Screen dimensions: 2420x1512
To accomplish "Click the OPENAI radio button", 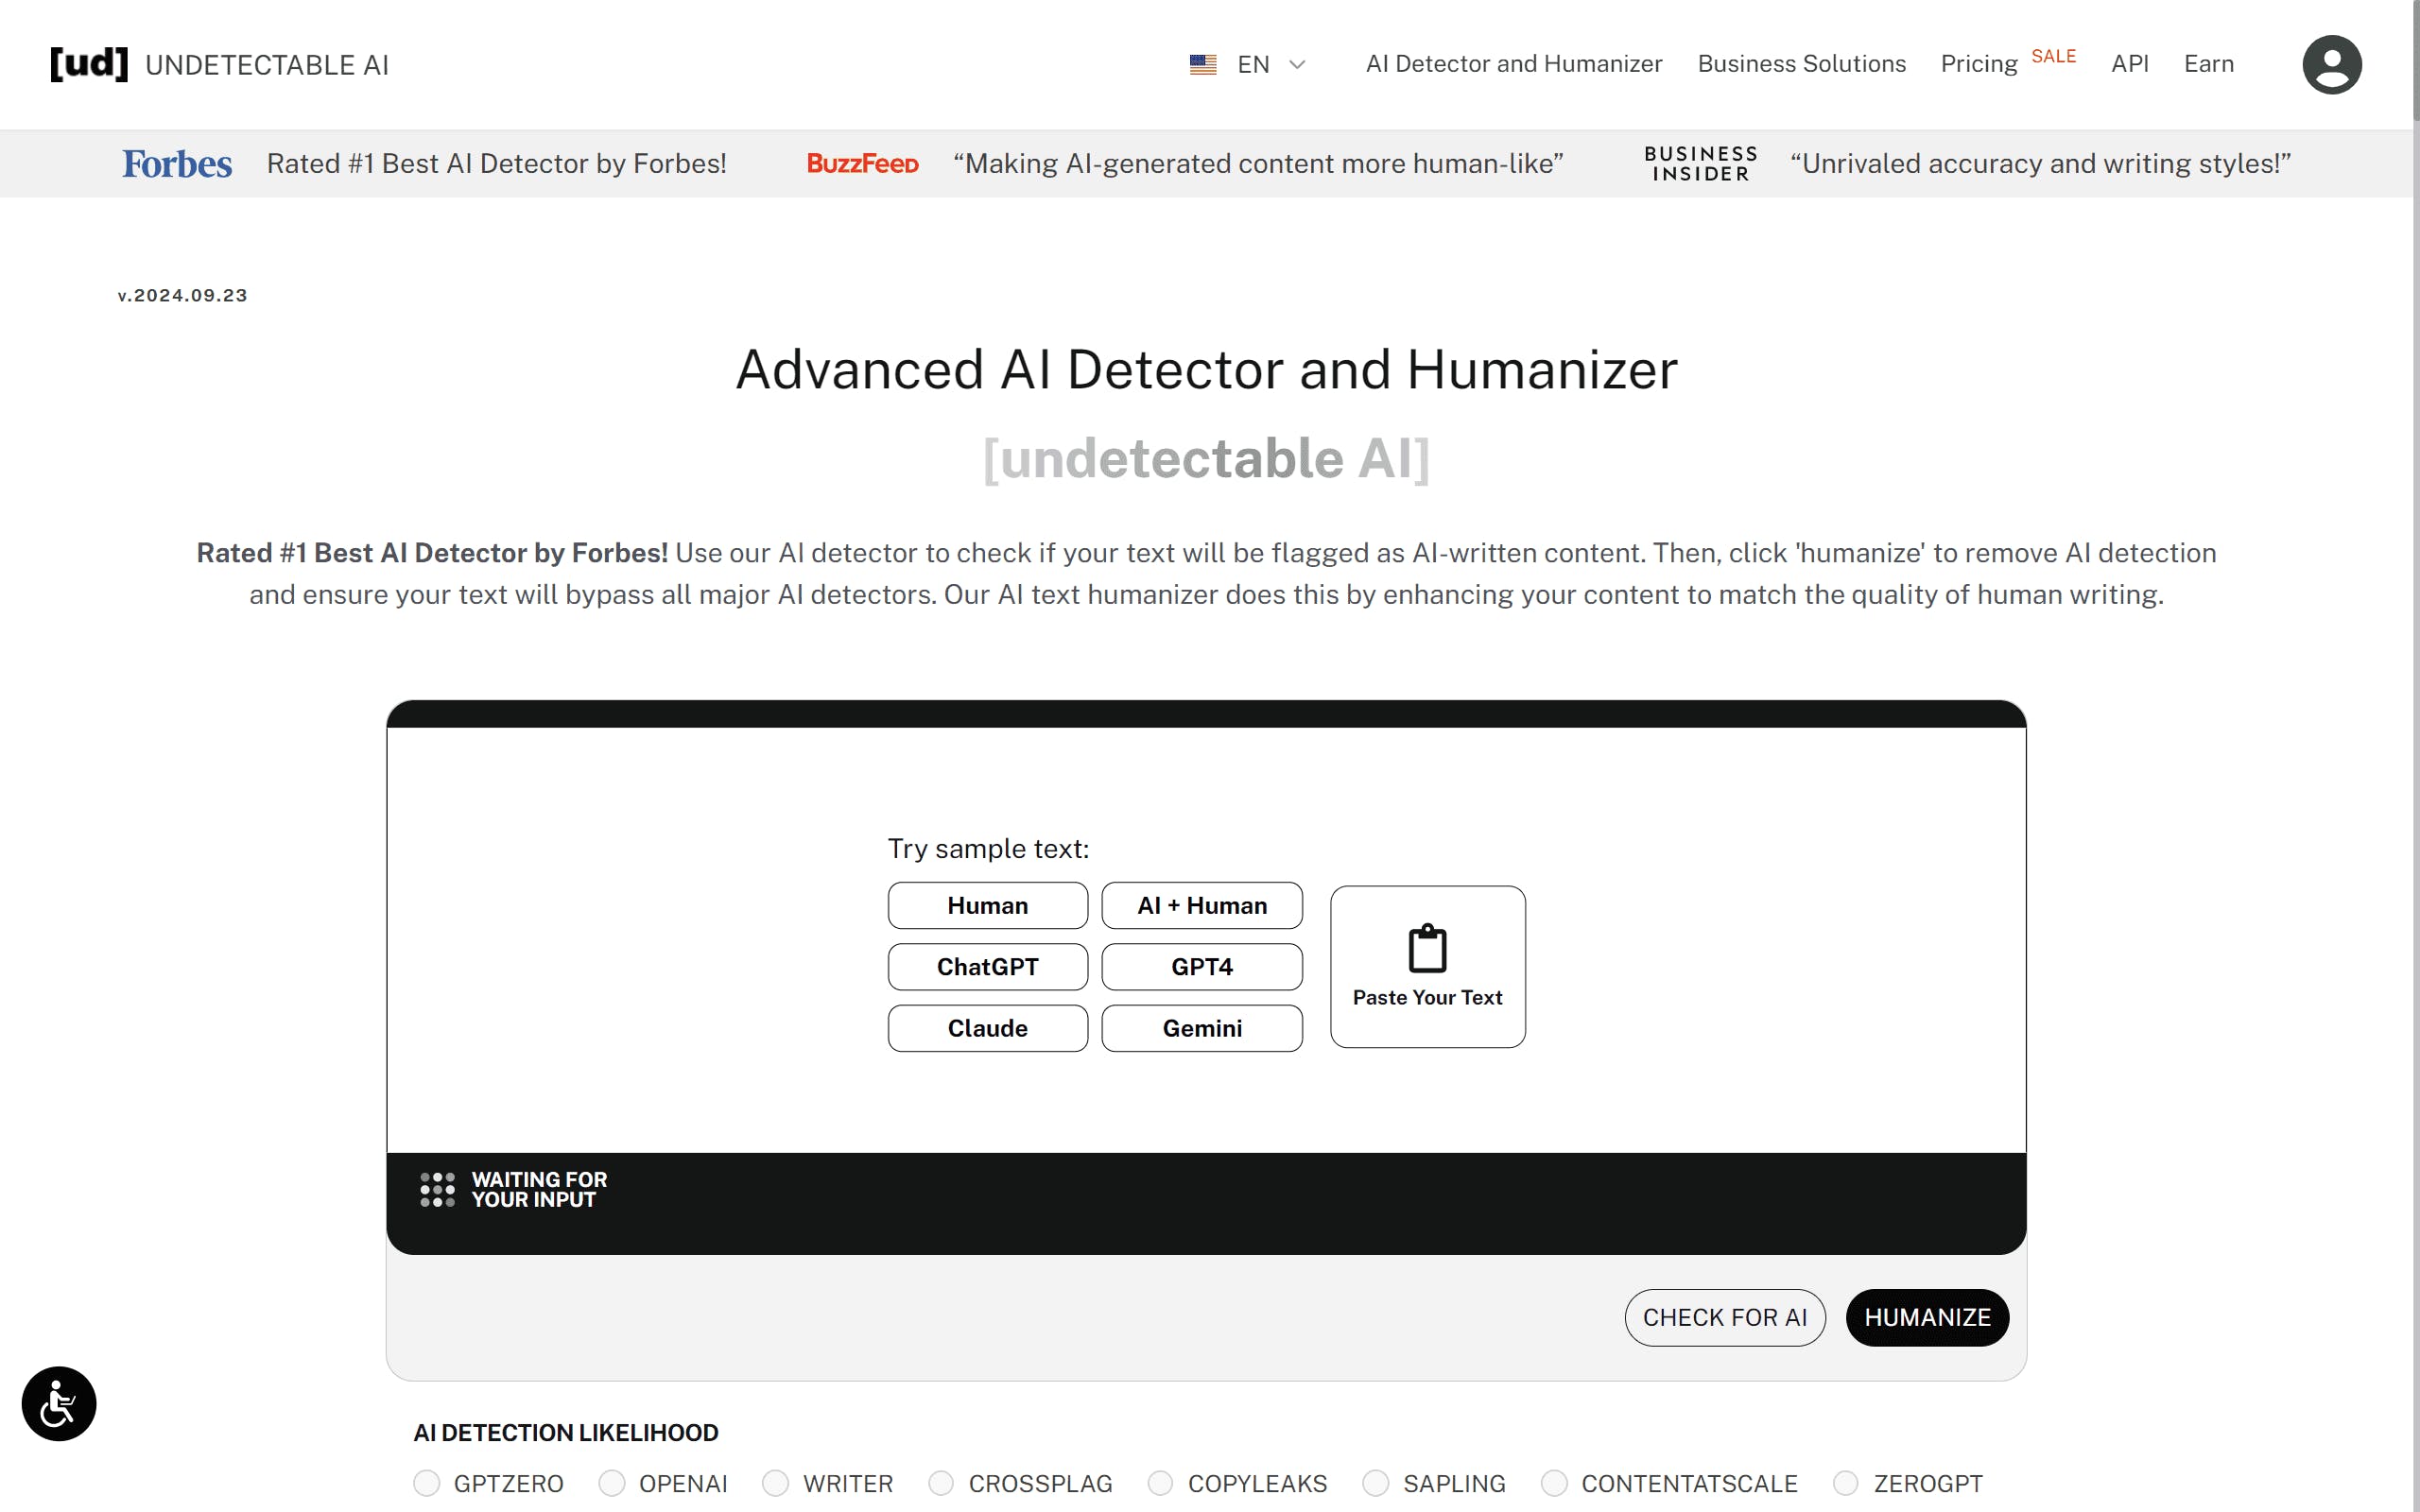I will 610,1483.
